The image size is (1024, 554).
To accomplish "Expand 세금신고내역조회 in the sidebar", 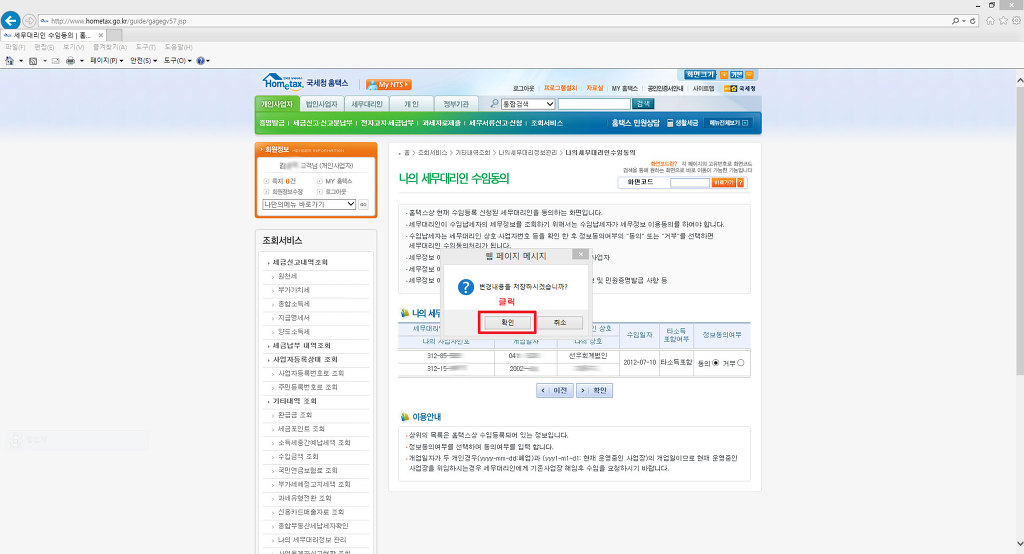I will (300, 262).
